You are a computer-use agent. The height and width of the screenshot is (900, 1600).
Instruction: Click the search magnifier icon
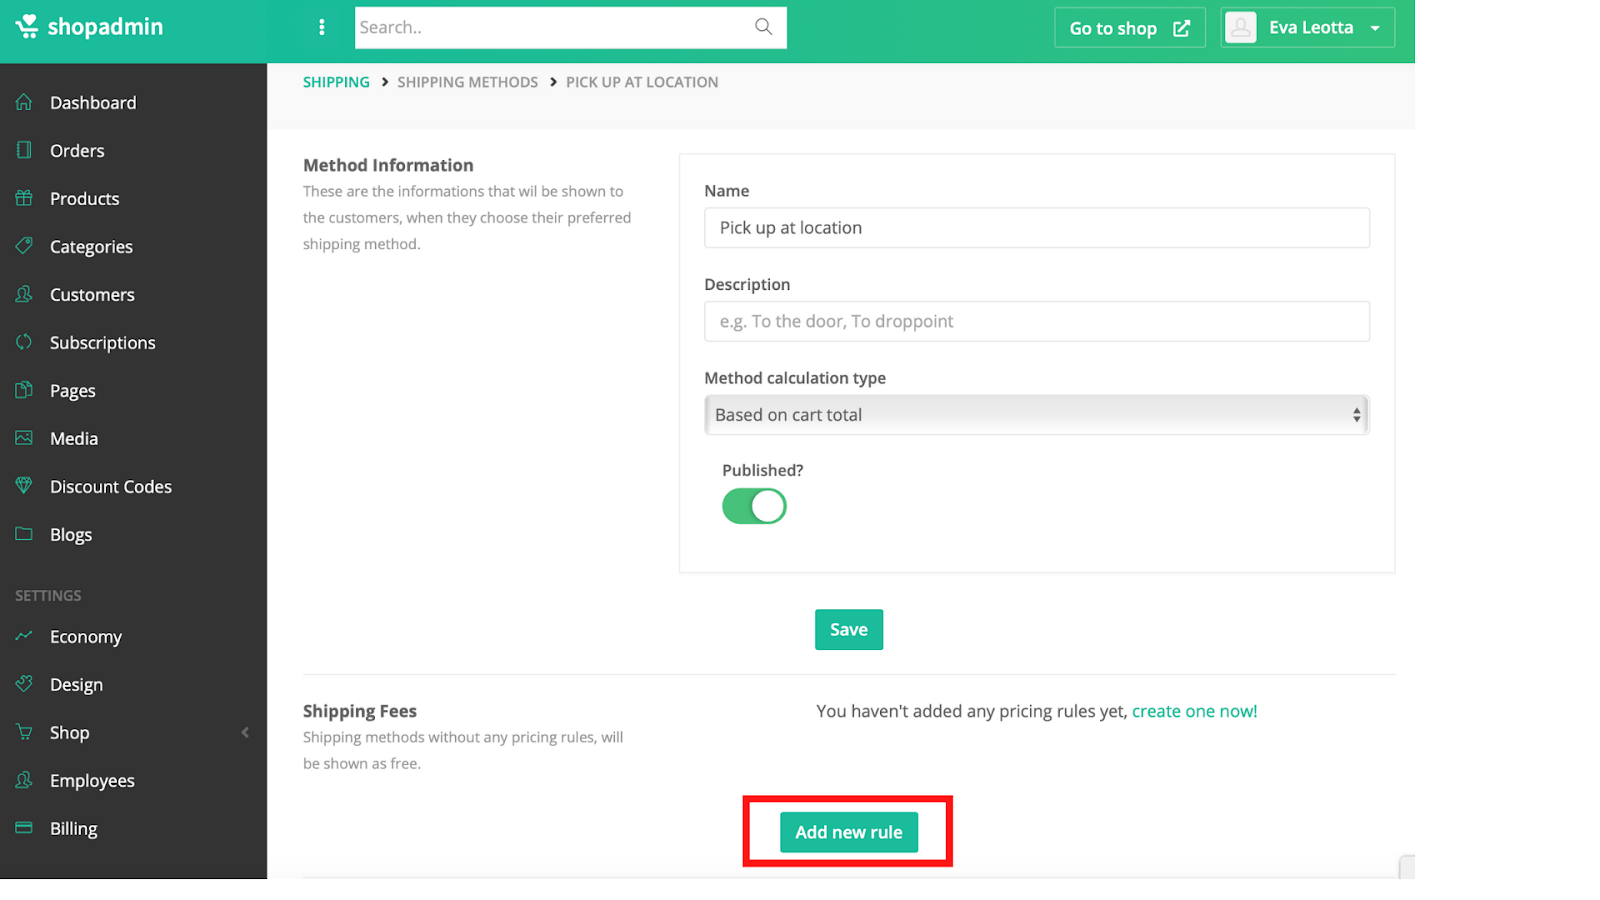[x=763, y=27]
